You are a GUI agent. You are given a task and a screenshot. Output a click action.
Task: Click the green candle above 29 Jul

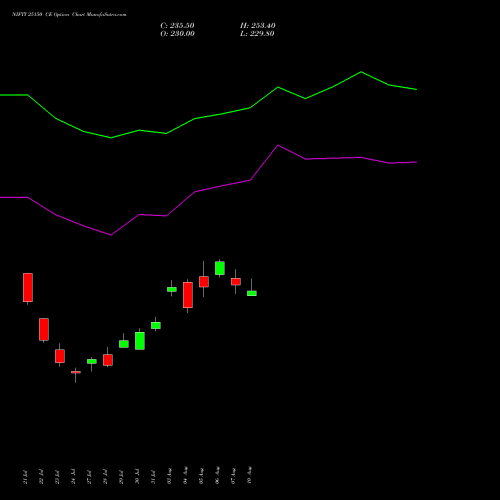(124, 344)
